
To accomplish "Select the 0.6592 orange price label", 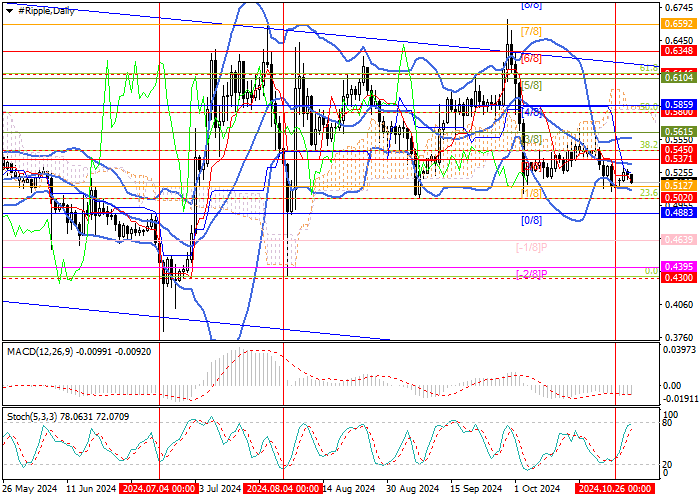I will [x=679, y=24].
